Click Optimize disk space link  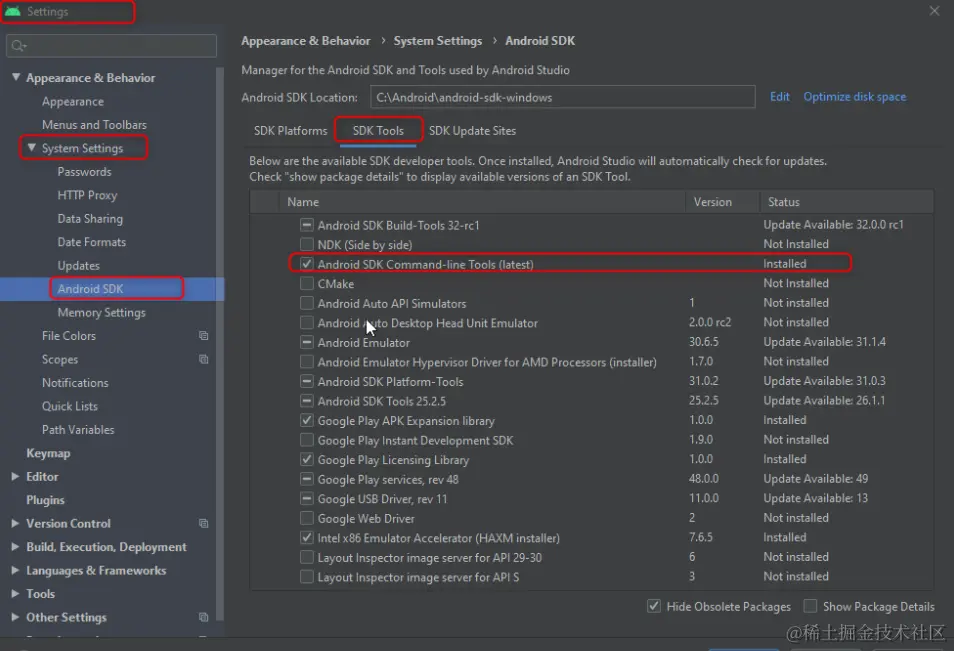(x=854, y=97)
